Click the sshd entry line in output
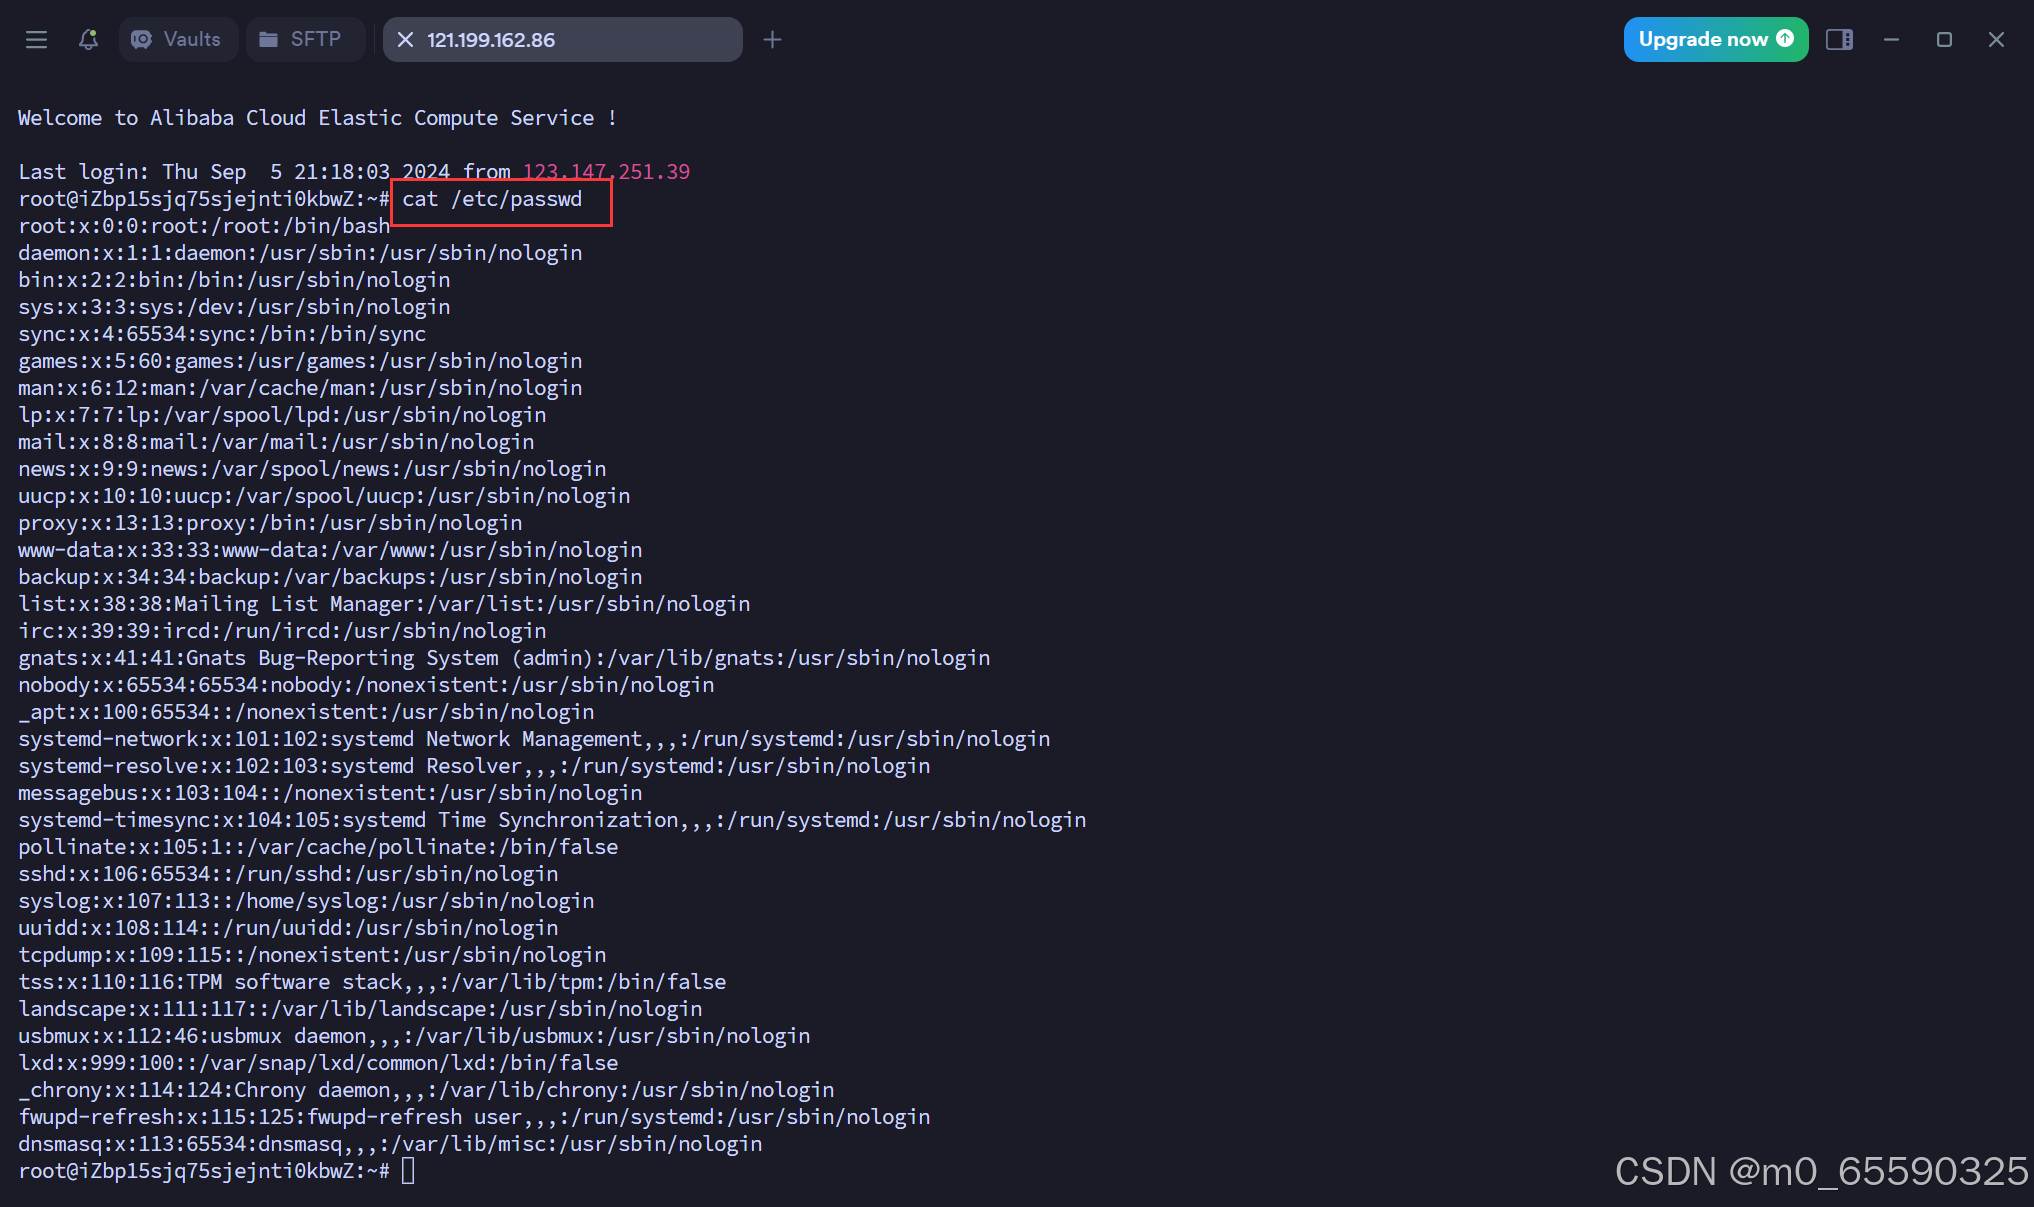The height and width of the screenshot is (1207, 2034). [288, 874]
